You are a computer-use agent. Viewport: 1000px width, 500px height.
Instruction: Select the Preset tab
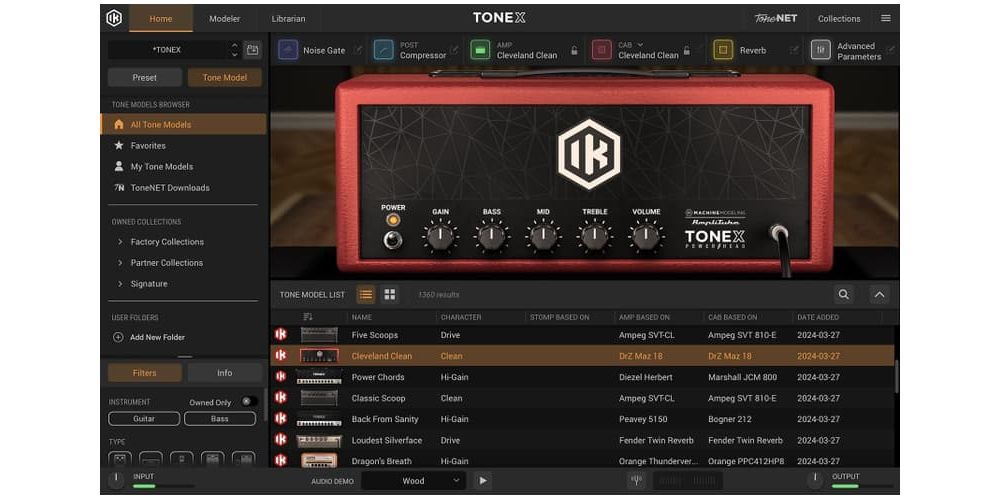point(145,78)
